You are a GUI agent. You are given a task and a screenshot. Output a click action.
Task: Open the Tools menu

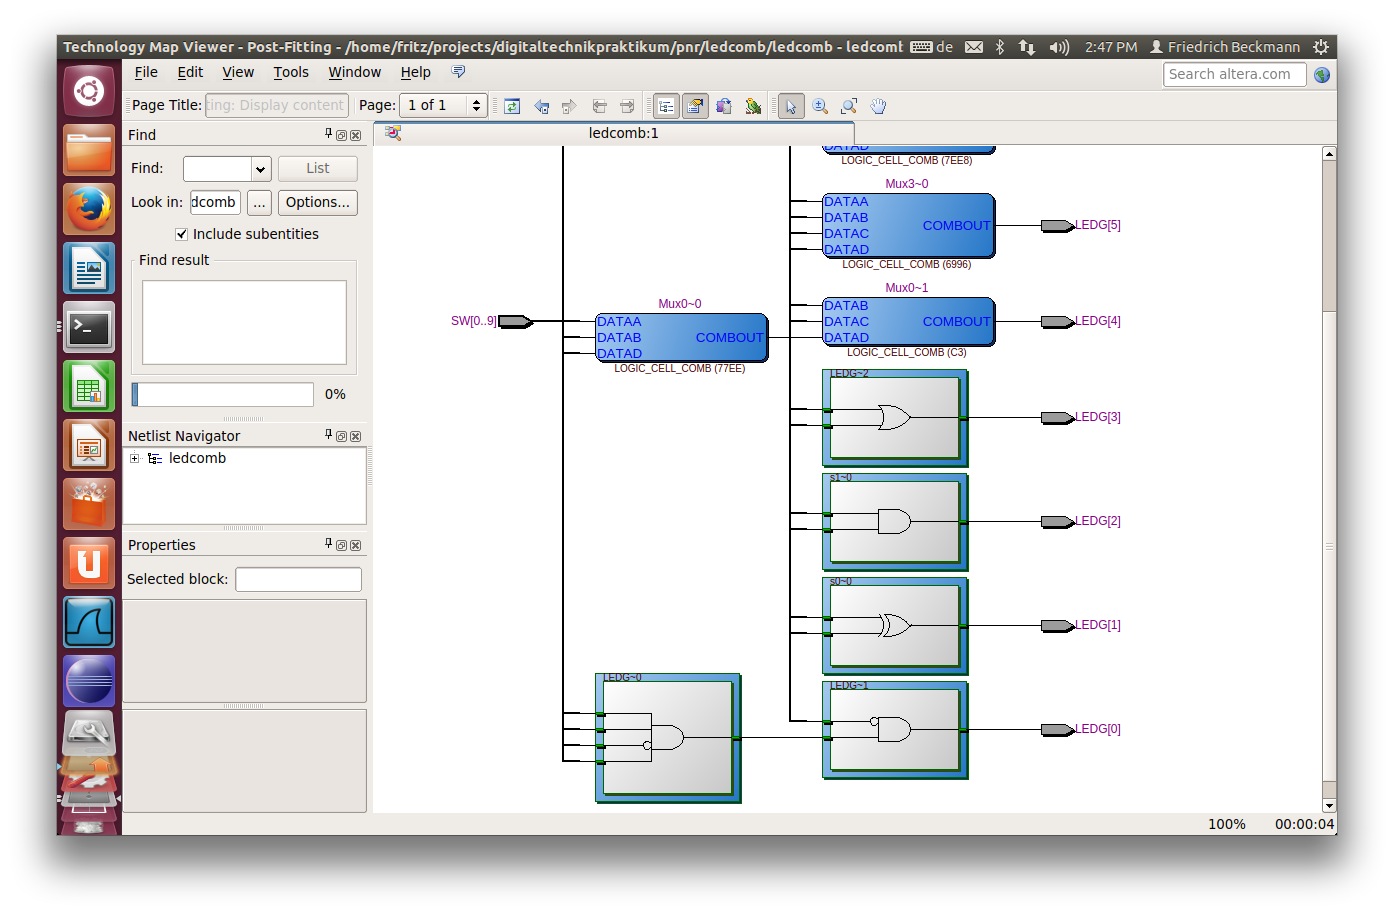pyautogui.click(x=291, y=72)
